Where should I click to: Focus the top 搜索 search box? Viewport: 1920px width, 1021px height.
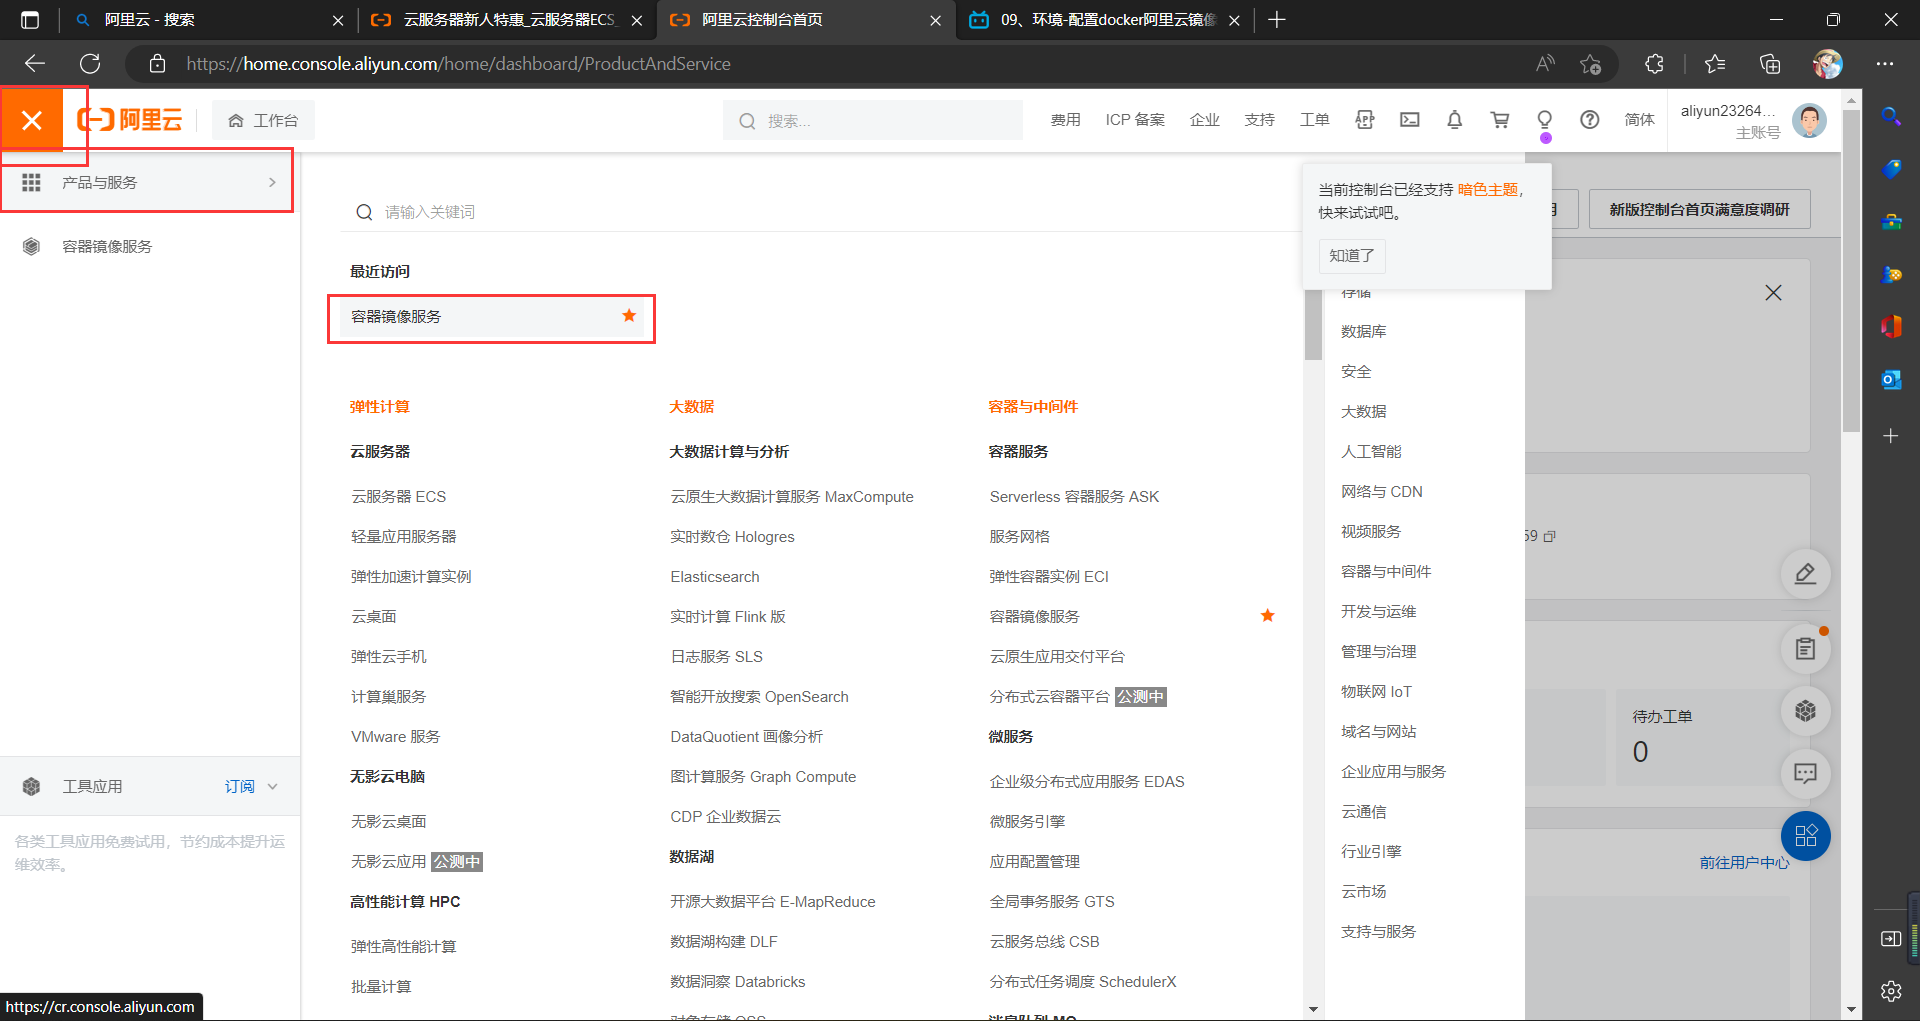(x=872, y=121)
